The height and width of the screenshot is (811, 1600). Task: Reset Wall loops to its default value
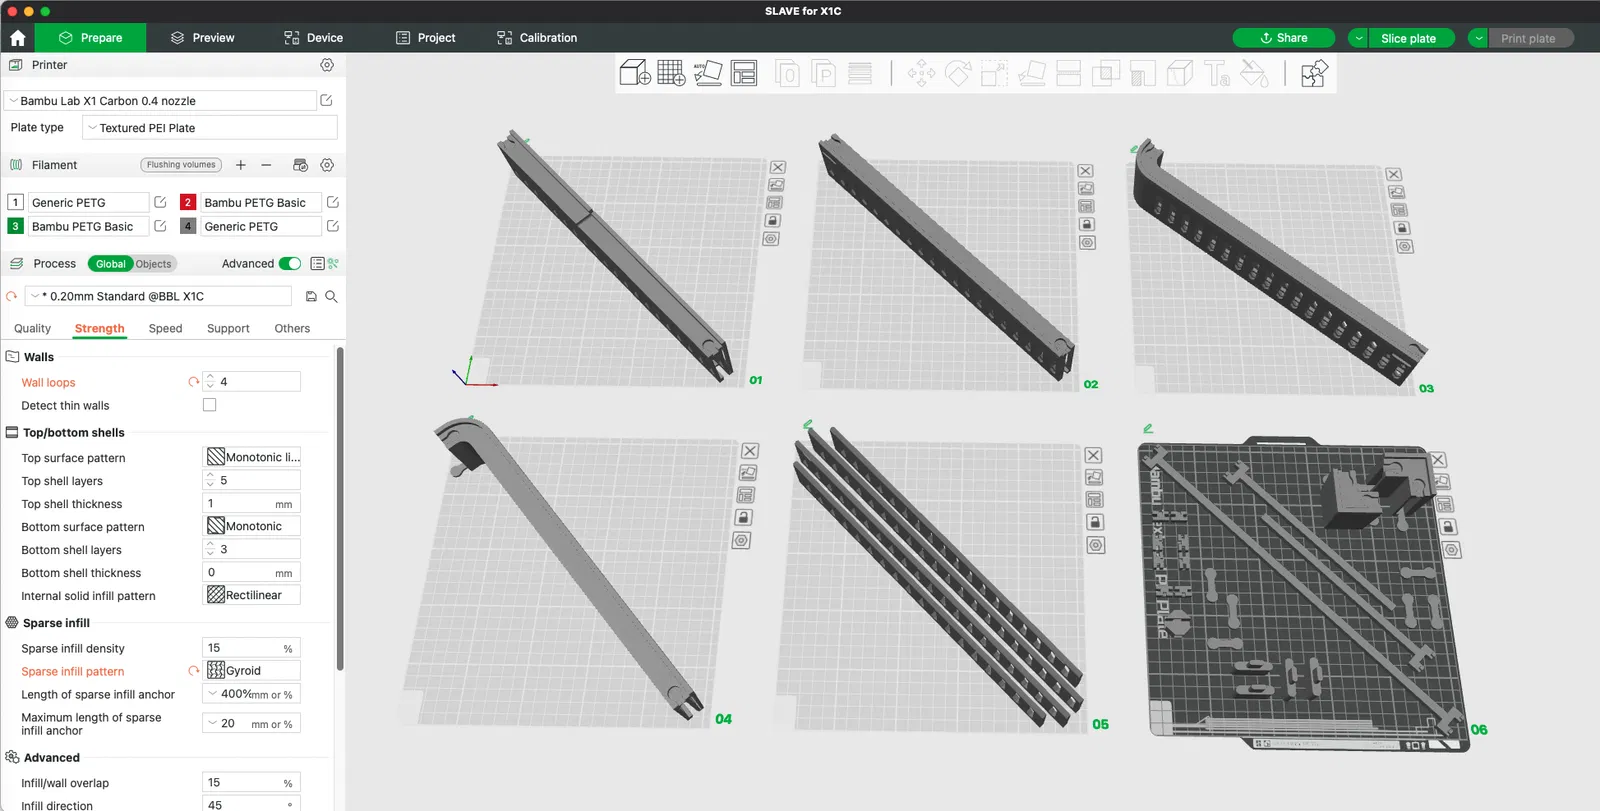click(194, 382)
